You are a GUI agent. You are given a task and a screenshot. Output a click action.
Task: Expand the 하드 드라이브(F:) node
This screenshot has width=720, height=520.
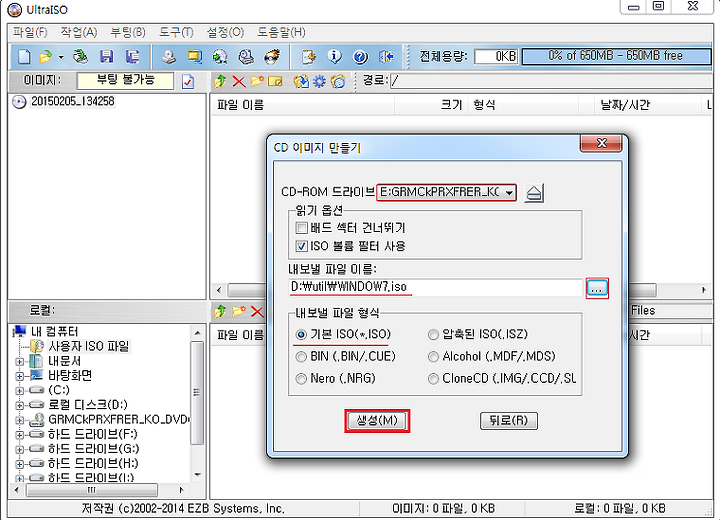pos(20,435)
